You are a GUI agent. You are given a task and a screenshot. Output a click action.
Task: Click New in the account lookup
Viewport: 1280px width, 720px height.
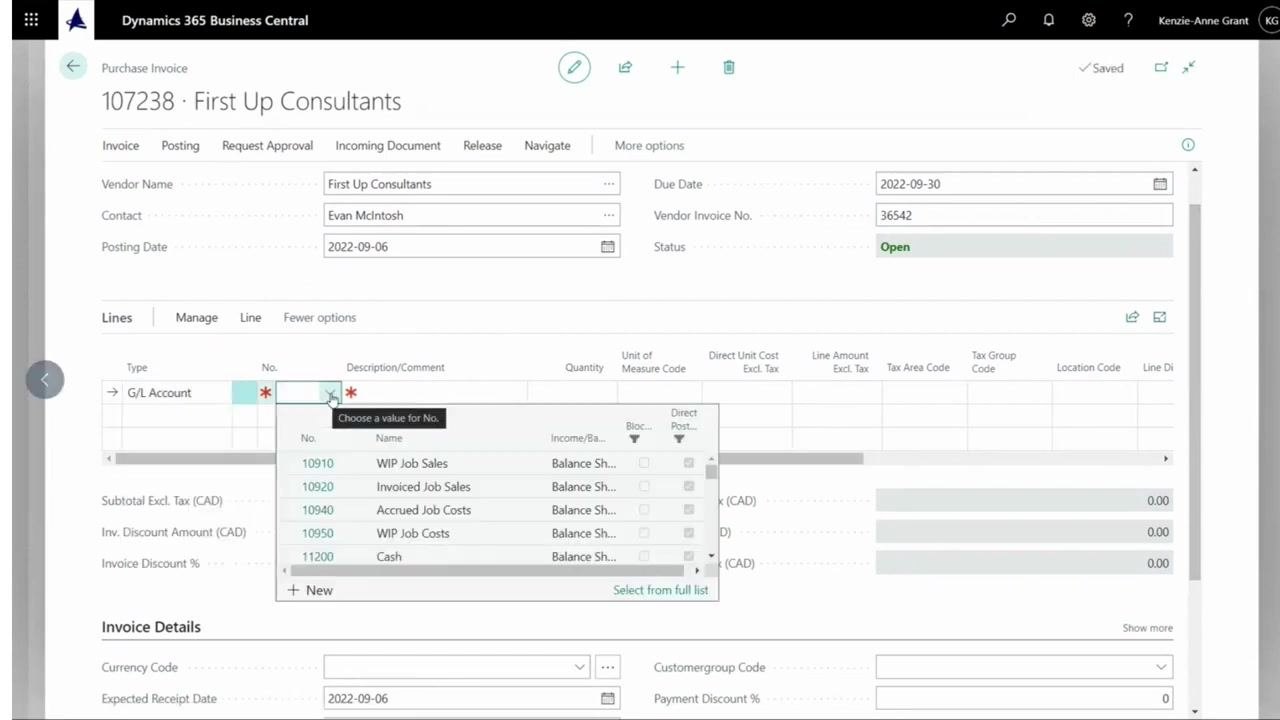pyautogui.click(x=310, y=590)
